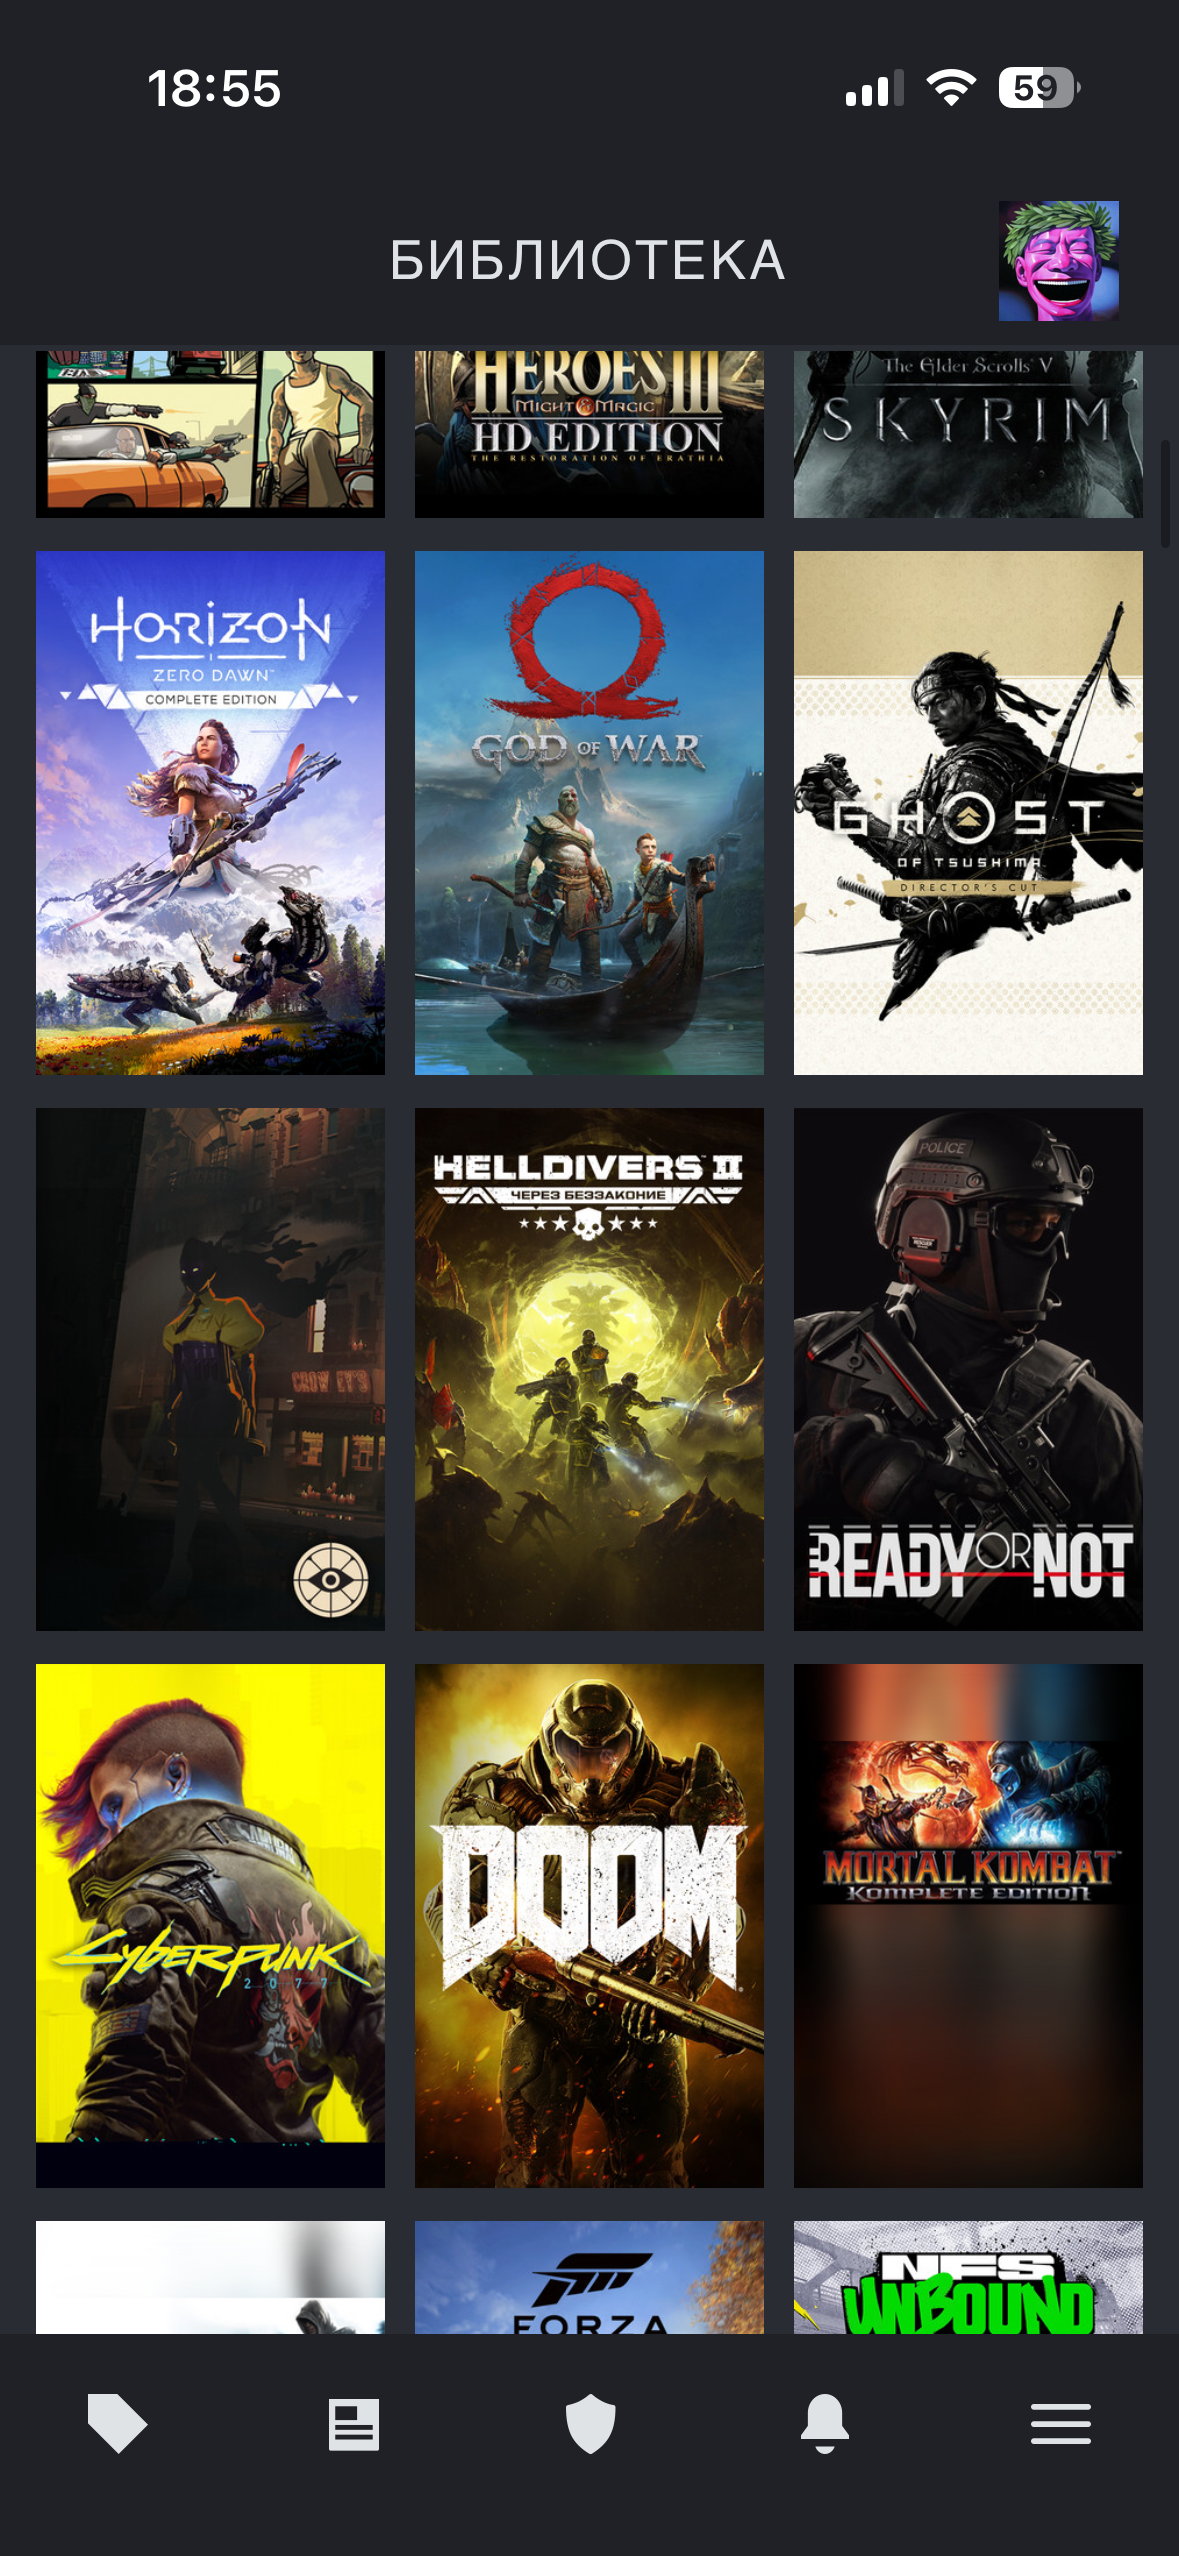The height and width of the screenshot is (2556, 1179).
Task: Open the Store tag icon tab
Action: 117,2423
